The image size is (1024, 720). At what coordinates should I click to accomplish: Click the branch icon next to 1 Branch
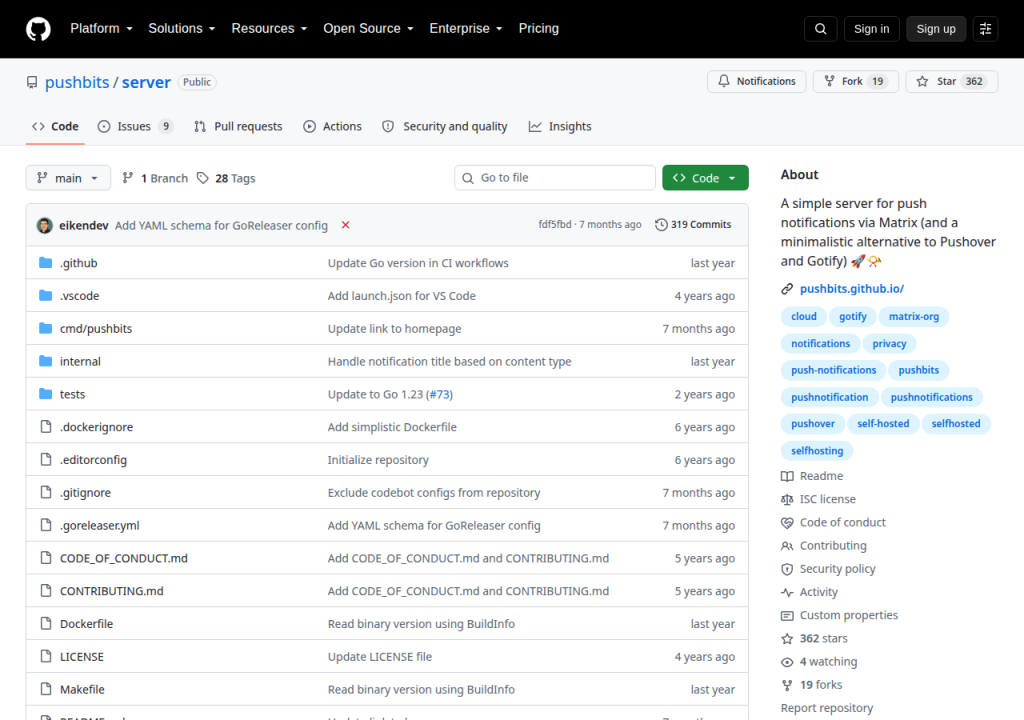128,178
